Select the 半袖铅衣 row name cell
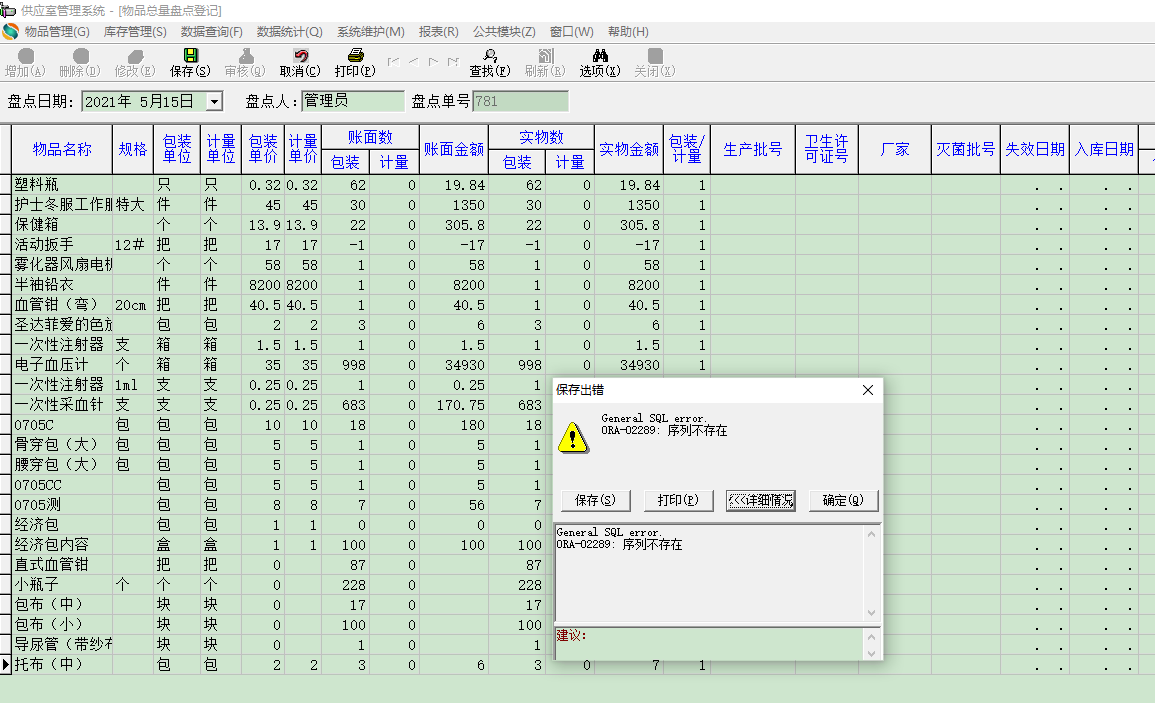Image resolution: width=1155 pixels, height=703 pixels. 63,284
